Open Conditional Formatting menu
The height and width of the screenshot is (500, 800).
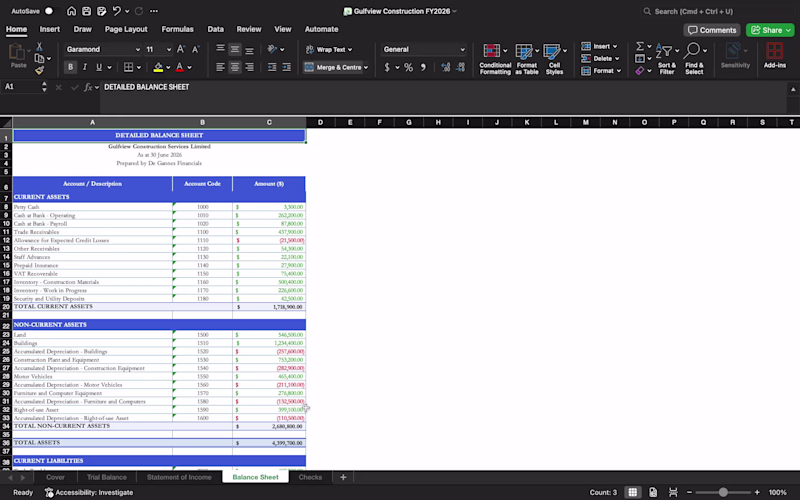[x=495, y=59]
